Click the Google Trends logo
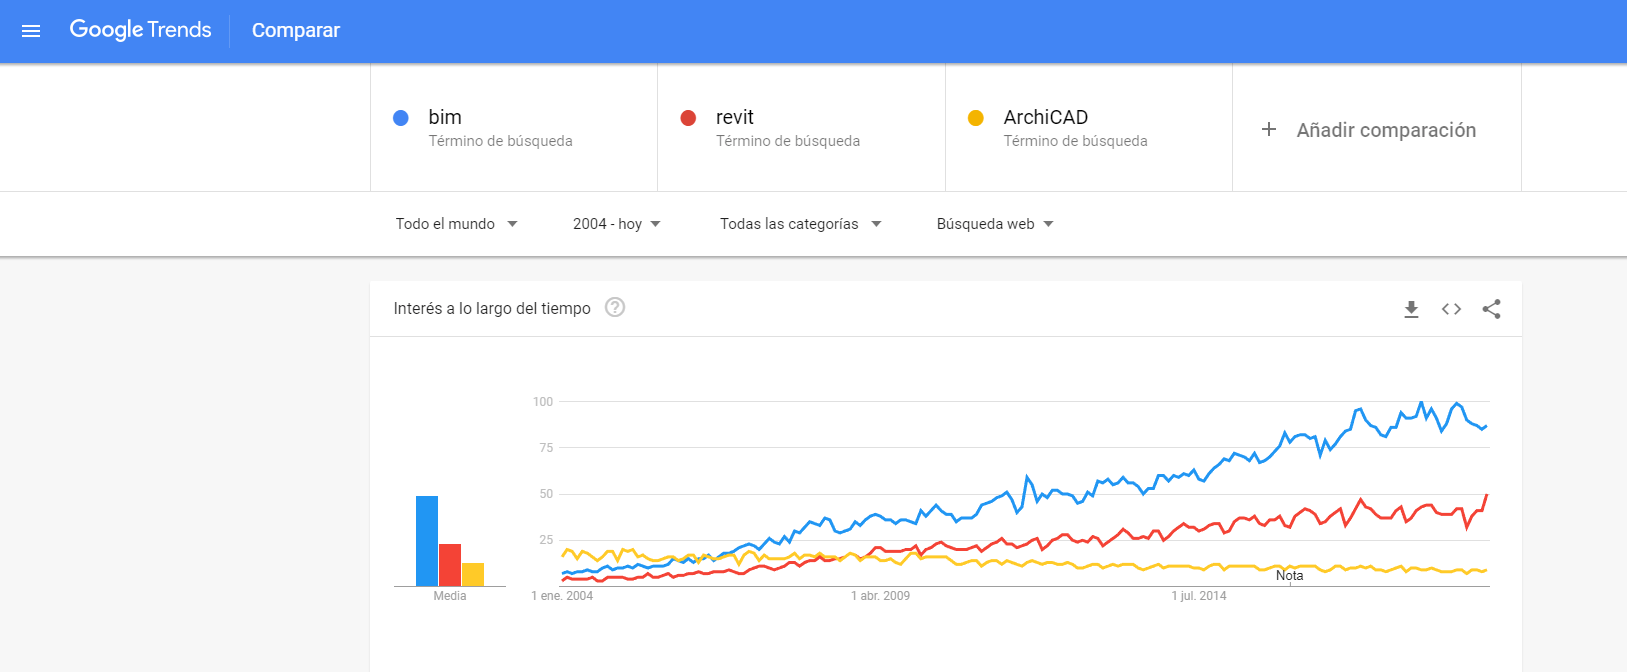Viewport: 1627px width, 672px height. [140, 30]
